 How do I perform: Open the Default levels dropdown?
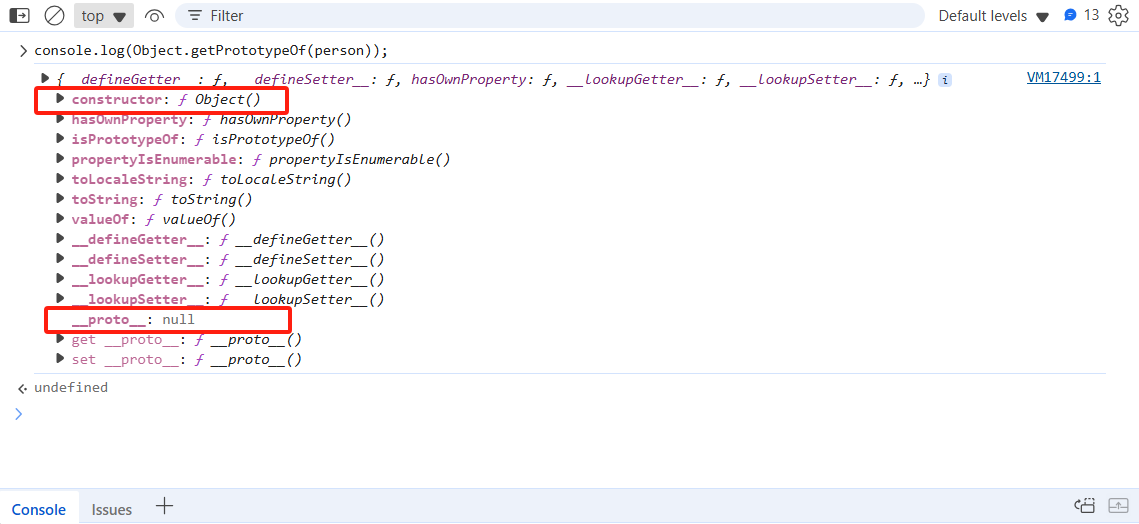click(993, 16)
